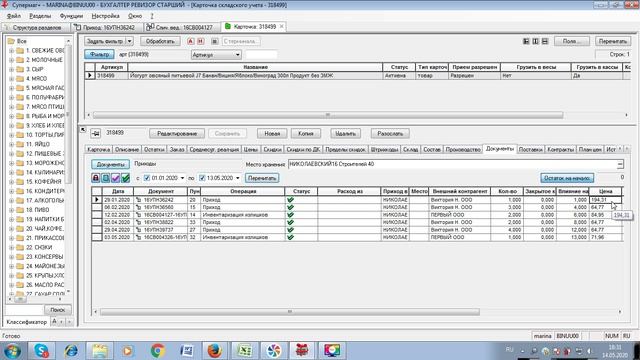Image resolution: width=640 pixels, height=360 pixels.
Task: Expand the 18. ПИВО tree node
Action: tap(11, 210)
